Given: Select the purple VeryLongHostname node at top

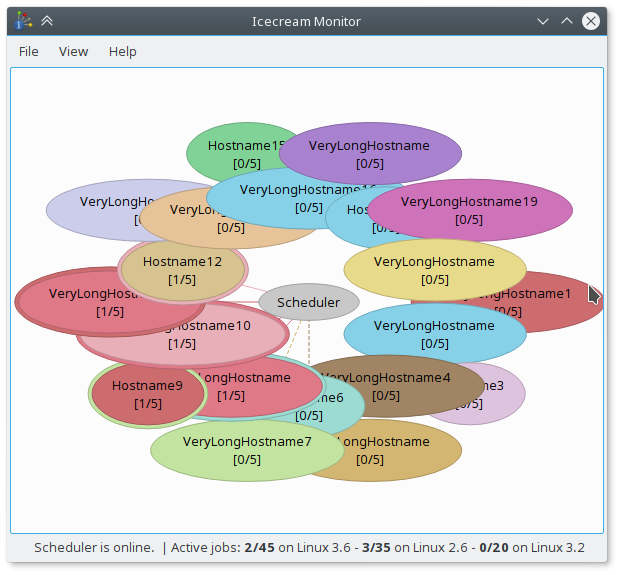Looking at the screenshot, I should (370, 153).
